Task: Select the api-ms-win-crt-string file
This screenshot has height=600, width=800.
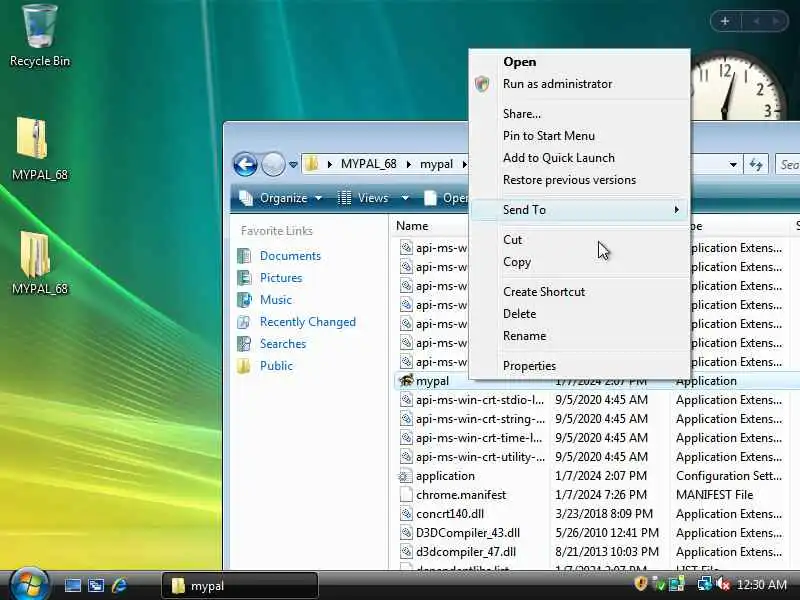Action: (x=471, y=419)
